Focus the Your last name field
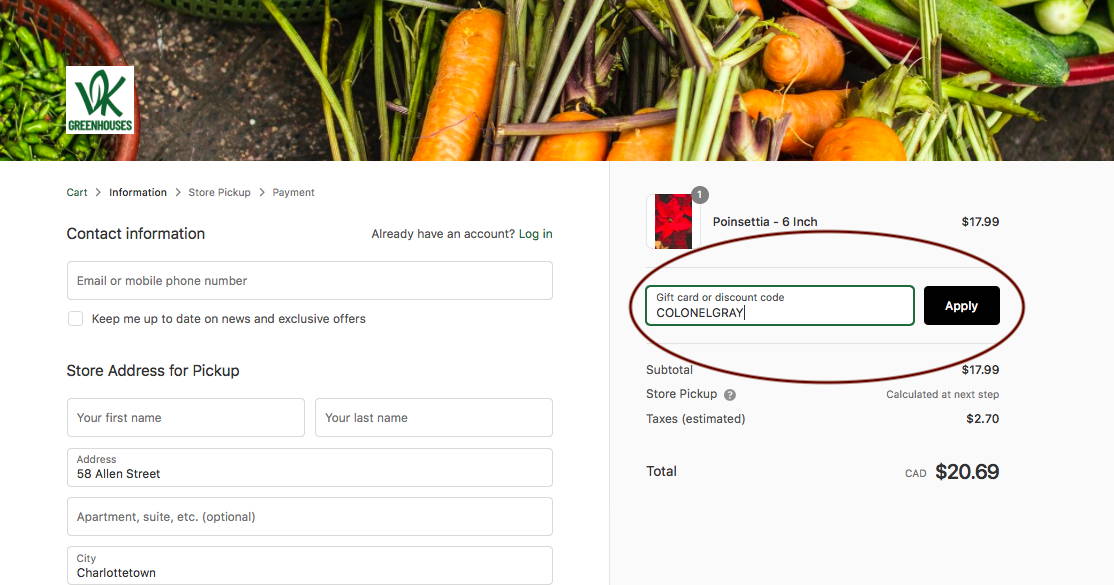The image size is (1114, 585). click(433, 417)
